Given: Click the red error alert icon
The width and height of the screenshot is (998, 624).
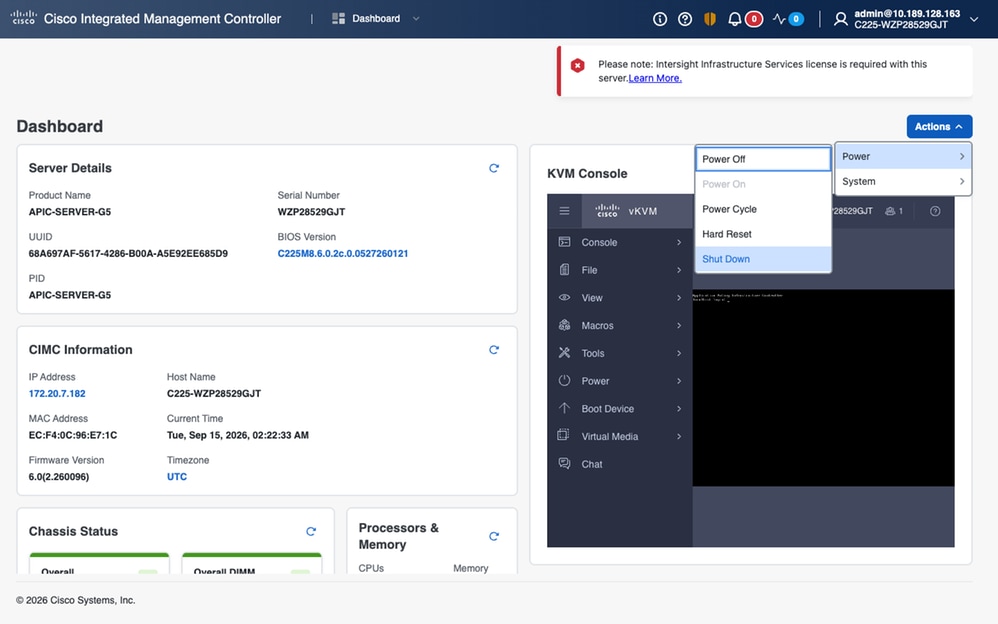Looking at the screenshot, I should coord(577,65).
